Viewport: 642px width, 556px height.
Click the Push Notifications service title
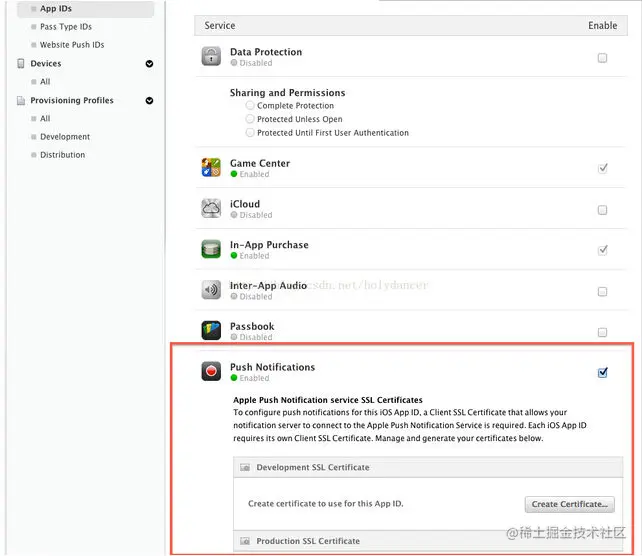(x=272, y=367)
